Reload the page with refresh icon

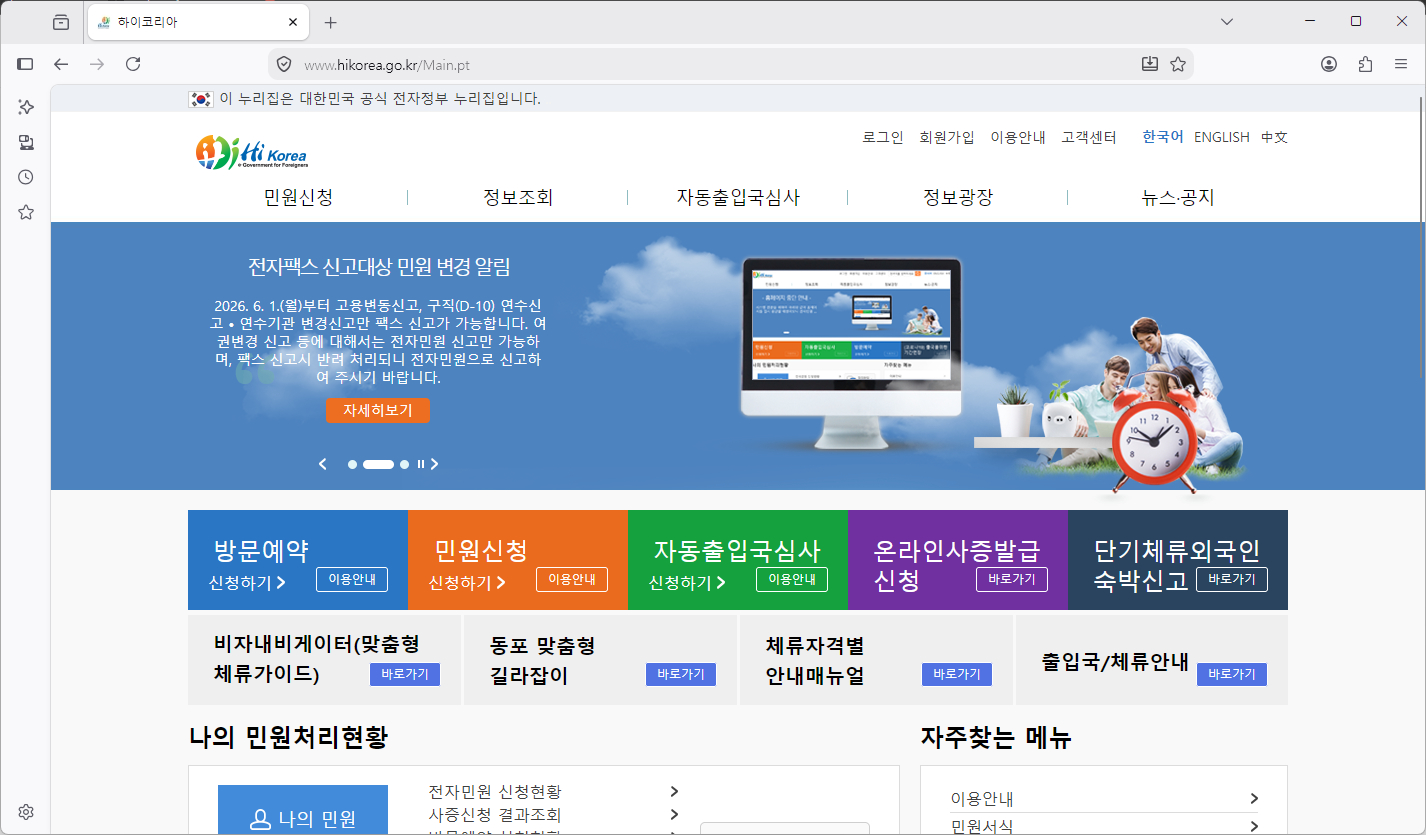(x=133, y=64)
